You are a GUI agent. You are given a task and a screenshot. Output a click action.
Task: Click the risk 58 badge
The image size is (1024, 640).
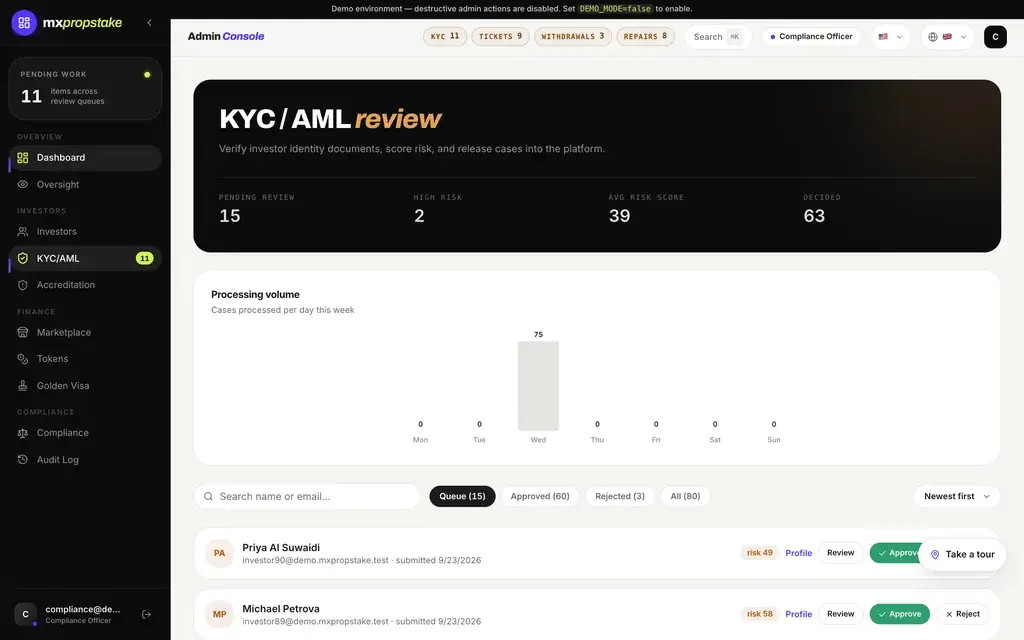(760, 614)
